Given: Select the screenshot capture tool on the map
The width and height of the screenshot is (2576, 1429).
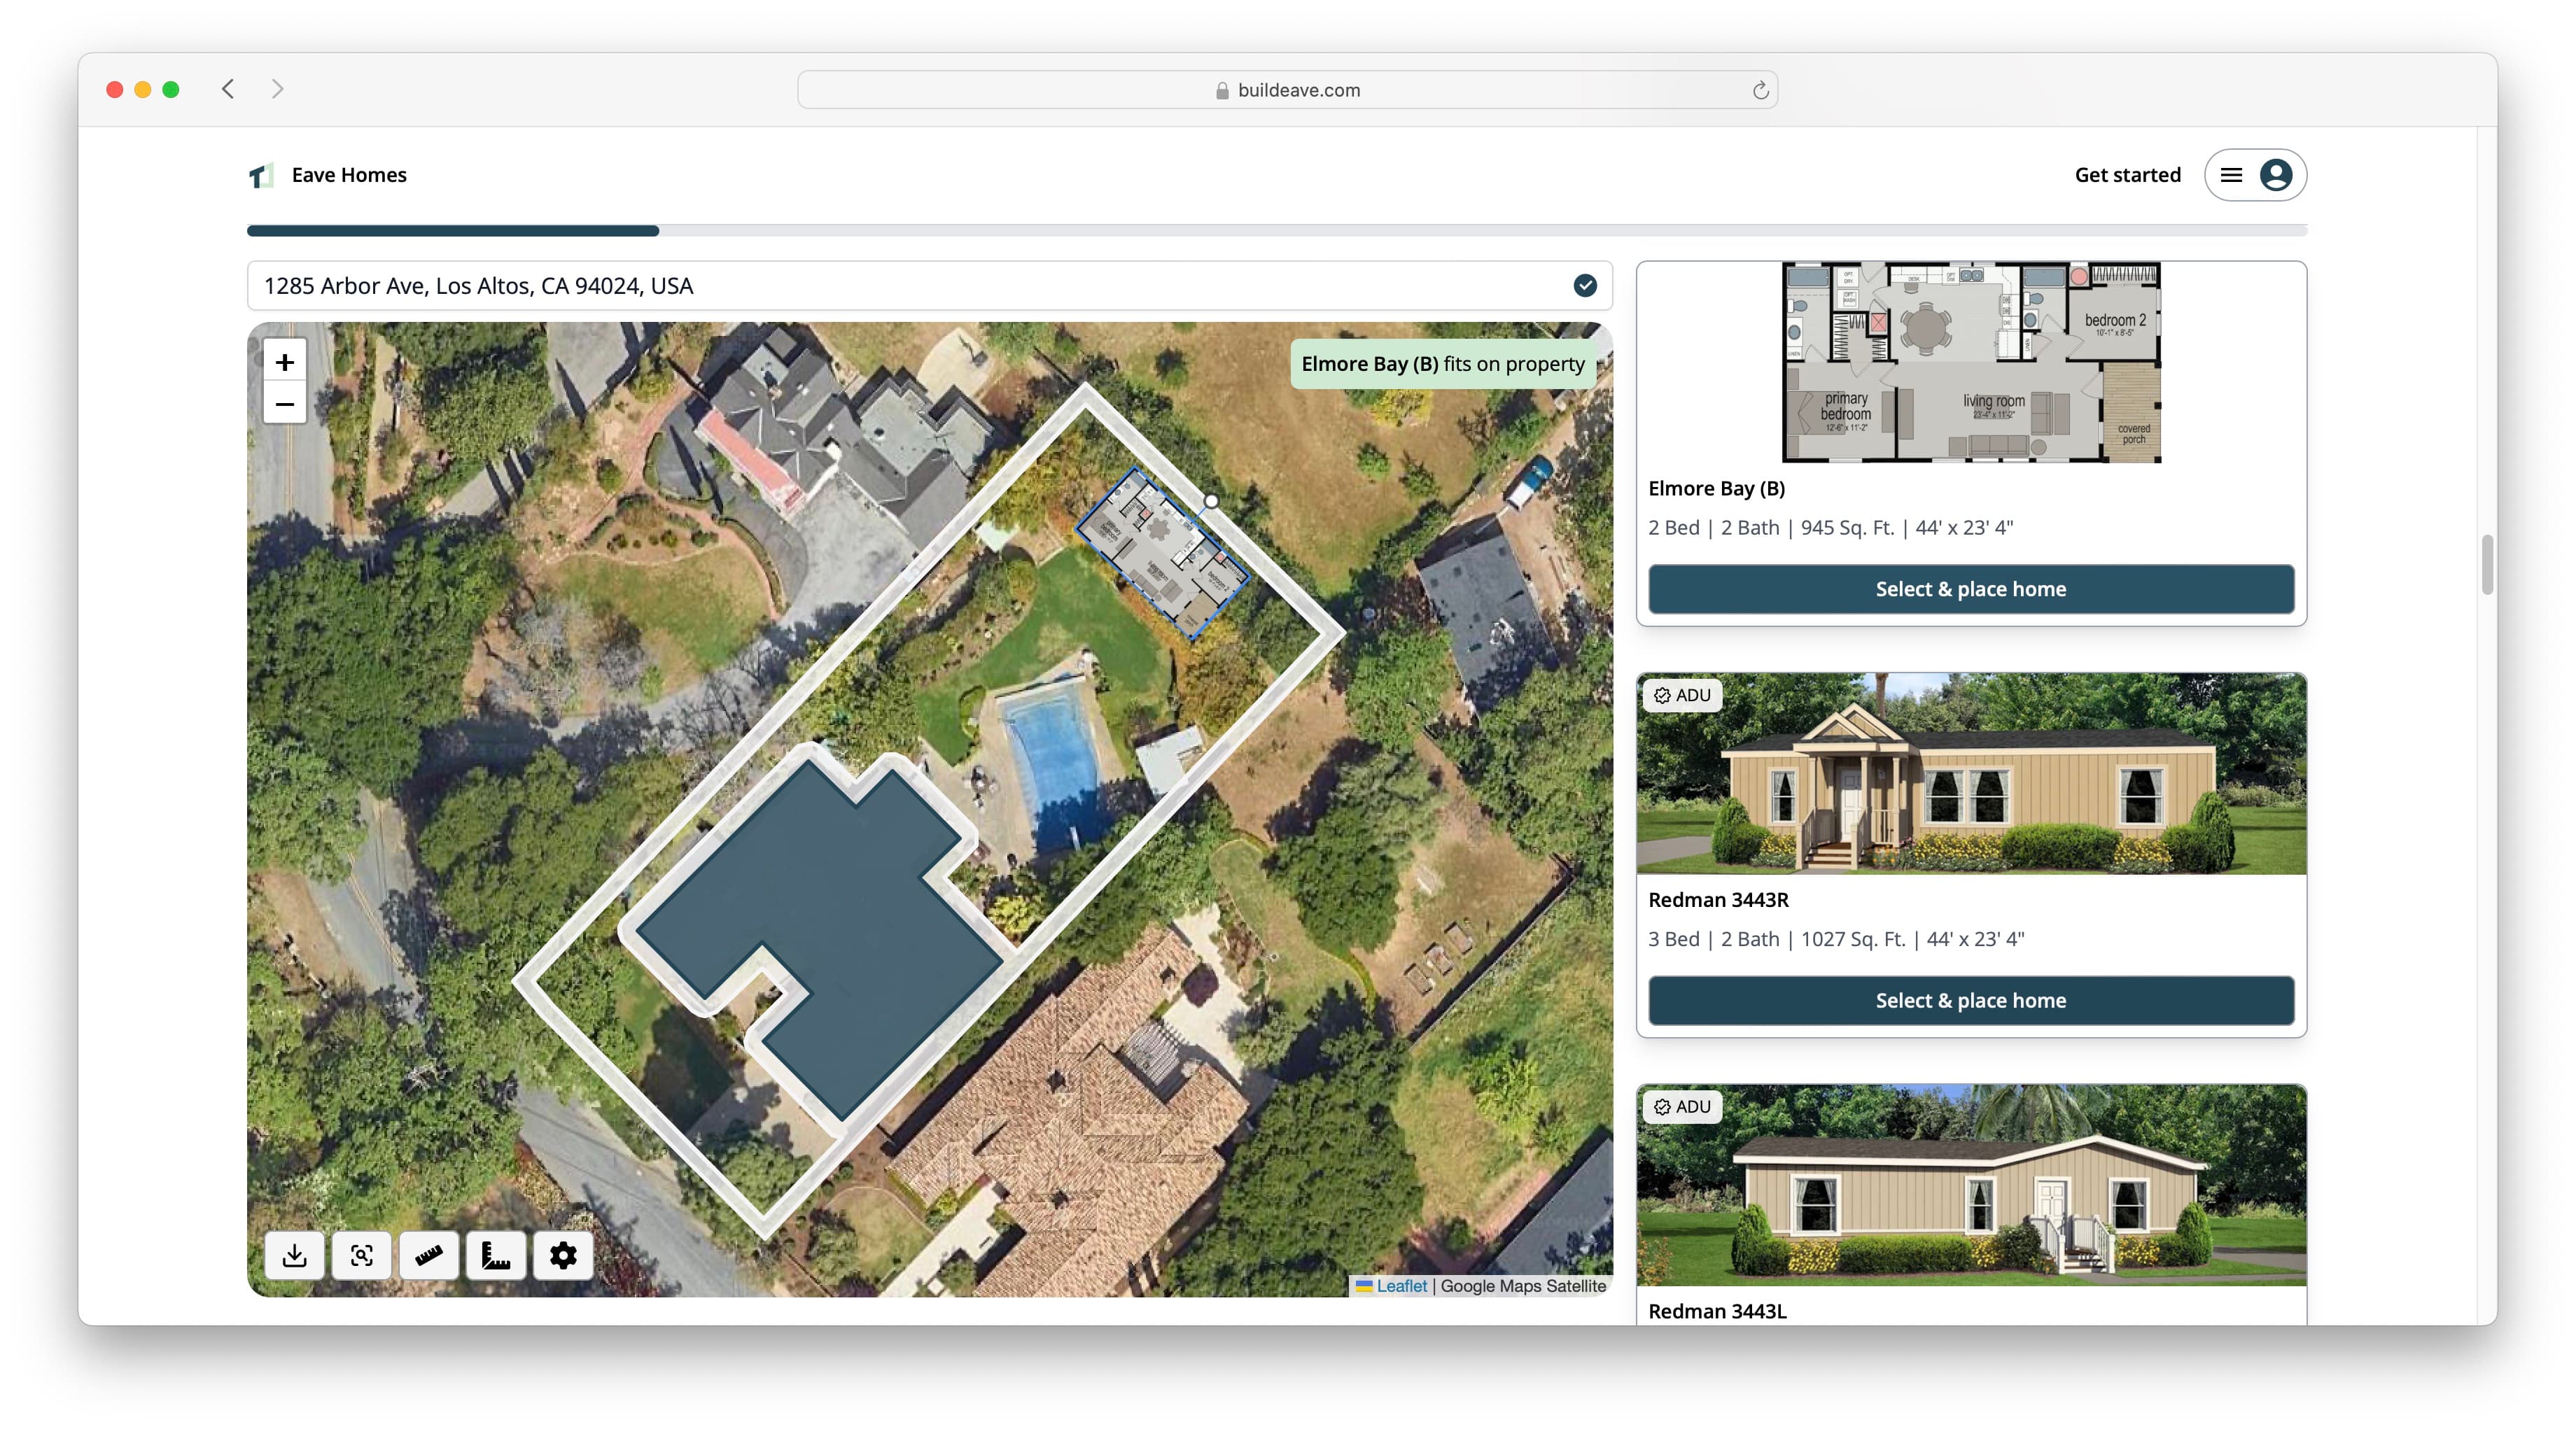Looking at the screenshot, I should [x=362, y=1254].
